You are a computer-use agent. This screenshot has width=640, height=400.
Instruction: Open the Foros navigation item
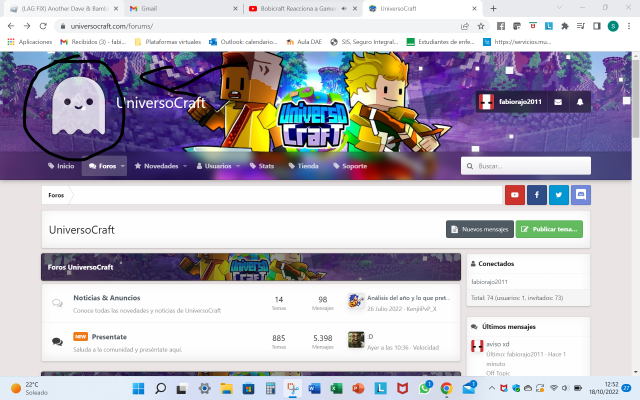click(x=103, y=166)
